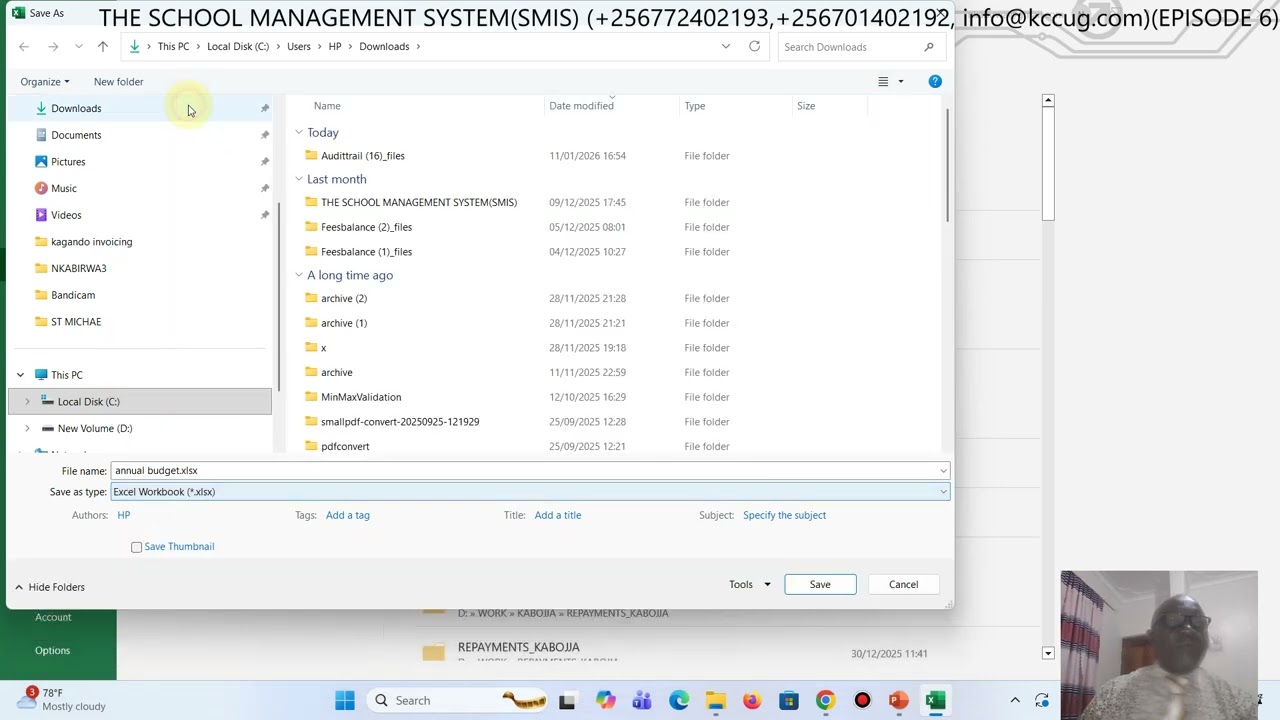The height and width of the screenshot is (720, 1280).
Task: Collapse the This PC tree node
Action: coord(20,375)
